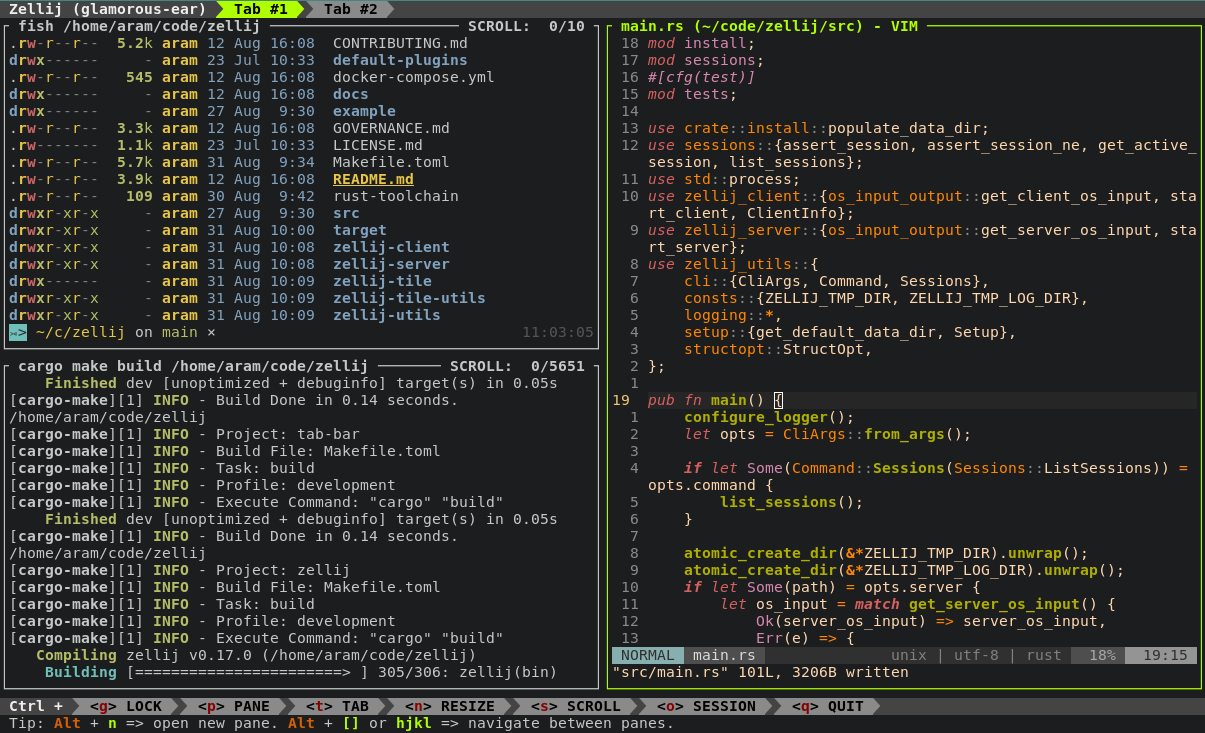Open the SESSION mode item
Screen dimensions: 1205x733
coord(705,706)
